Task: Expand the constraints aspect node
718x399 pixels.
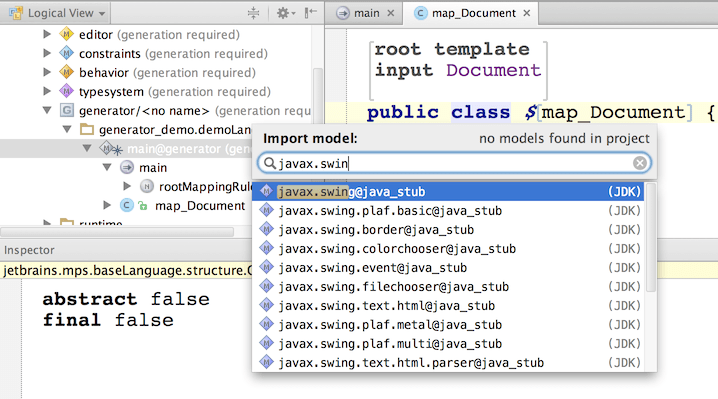Action: [x=47, y=53]
